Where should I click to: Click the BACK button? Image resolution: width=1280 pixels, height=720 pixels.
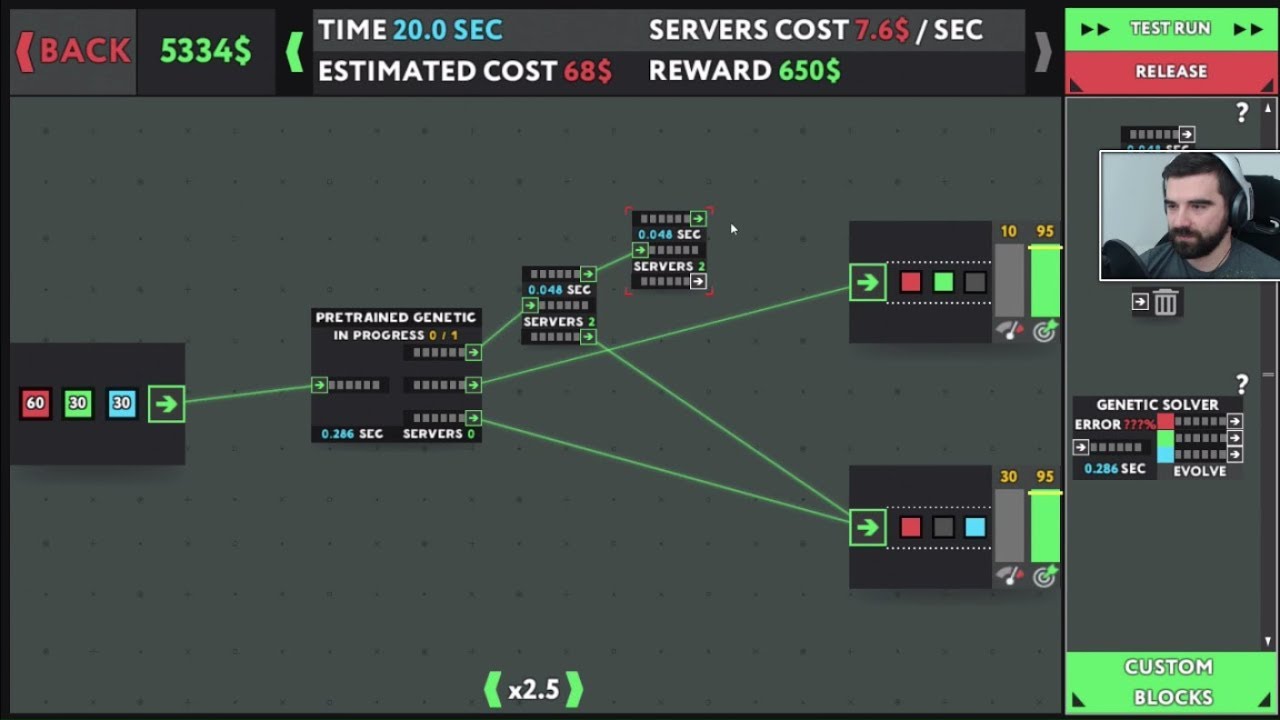point(73,51)
